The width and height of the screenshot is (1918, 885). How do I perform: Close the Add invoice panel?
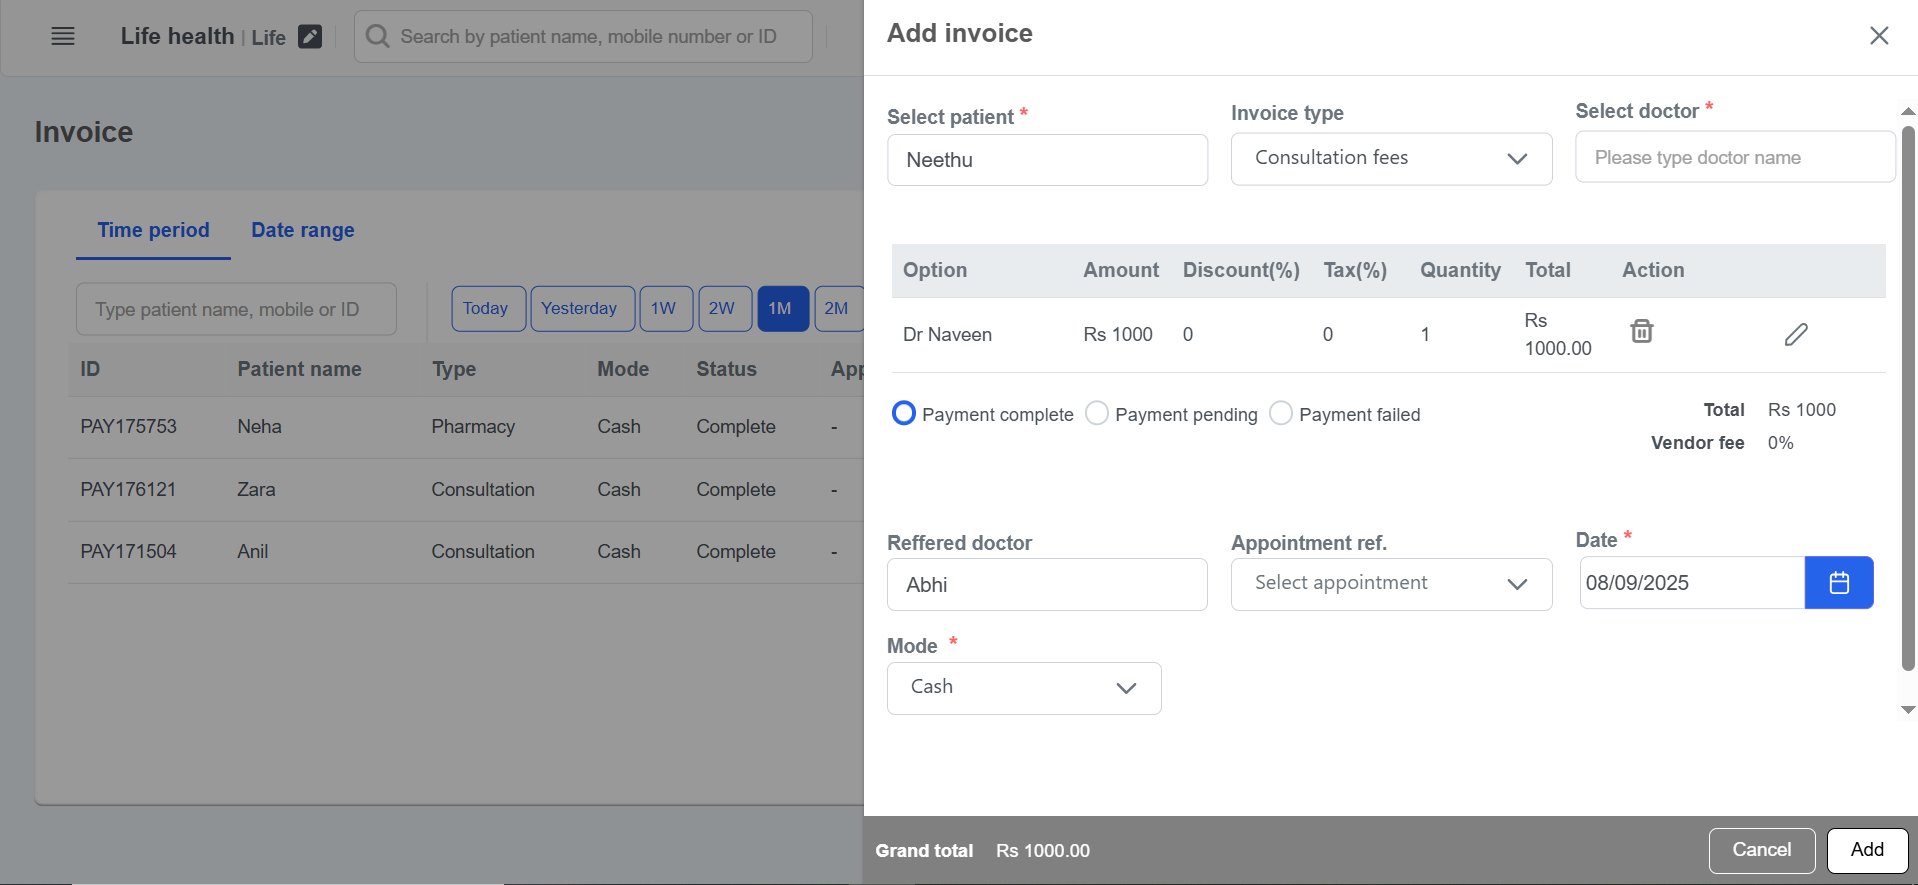click(x=1879, y=36)
